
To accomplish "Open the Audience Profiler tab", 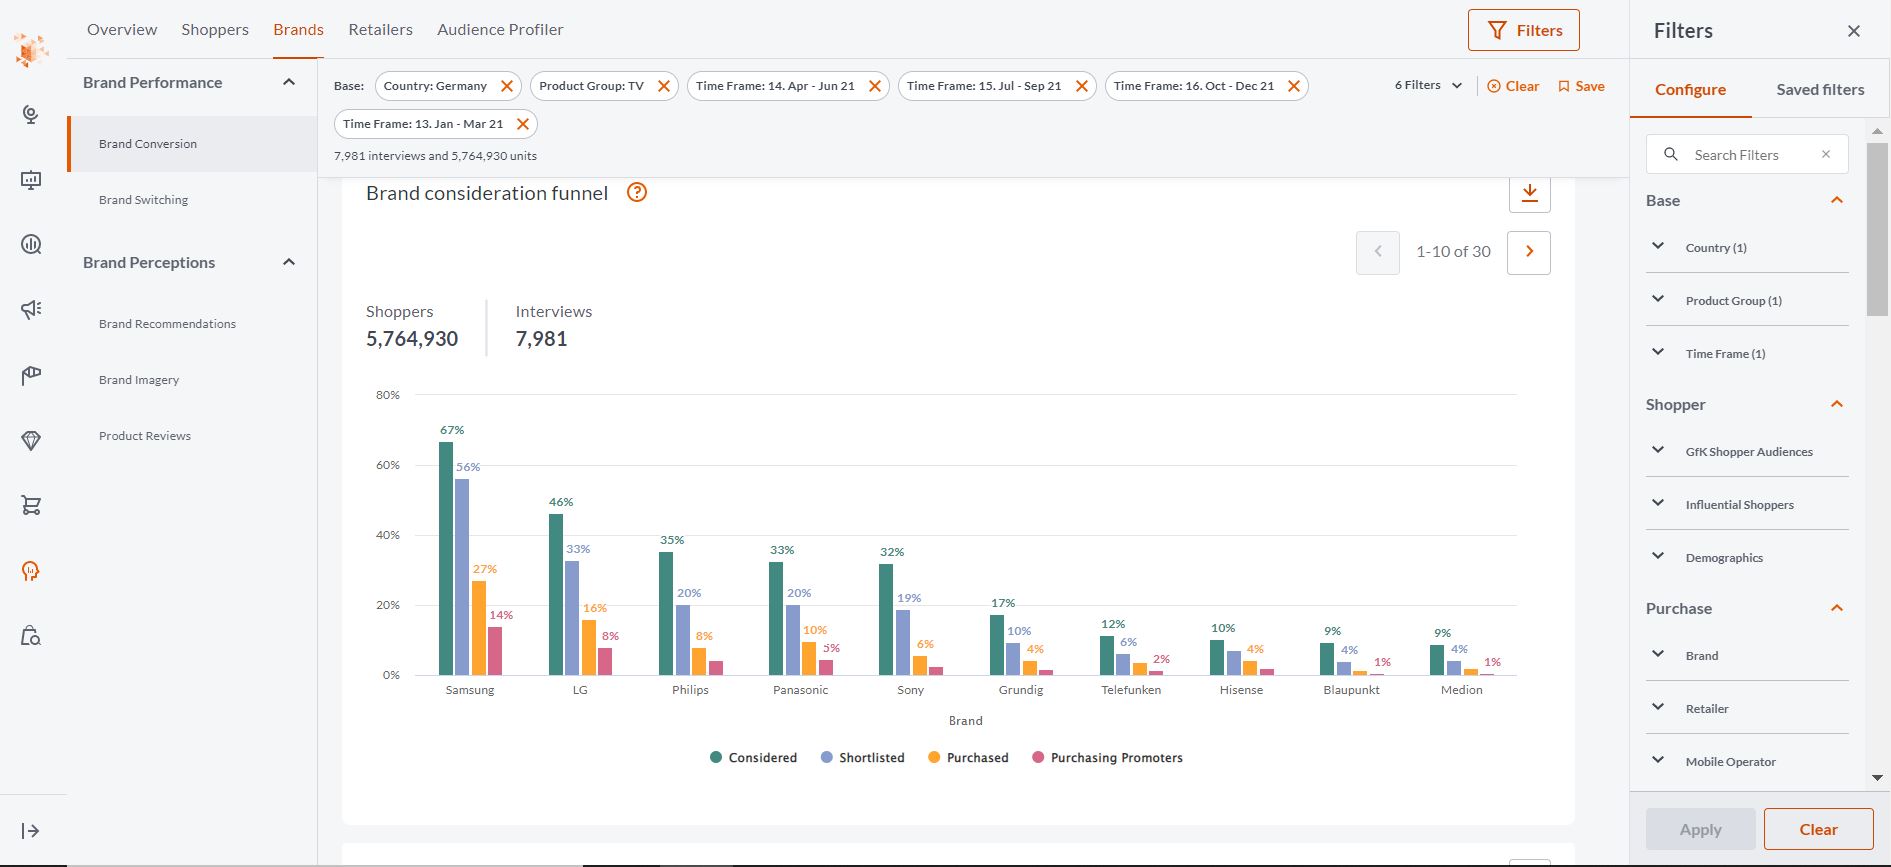I will pos(500,30).
